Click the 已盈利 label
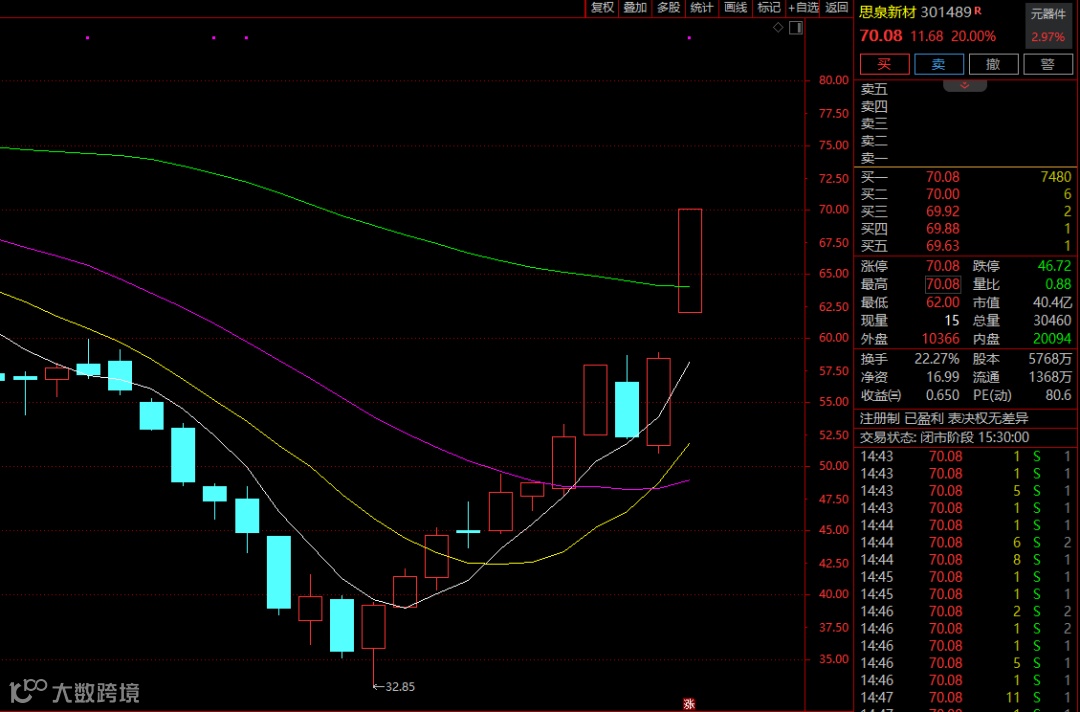Viewport: 1080px width, 712px height. [x=924, y=419]
